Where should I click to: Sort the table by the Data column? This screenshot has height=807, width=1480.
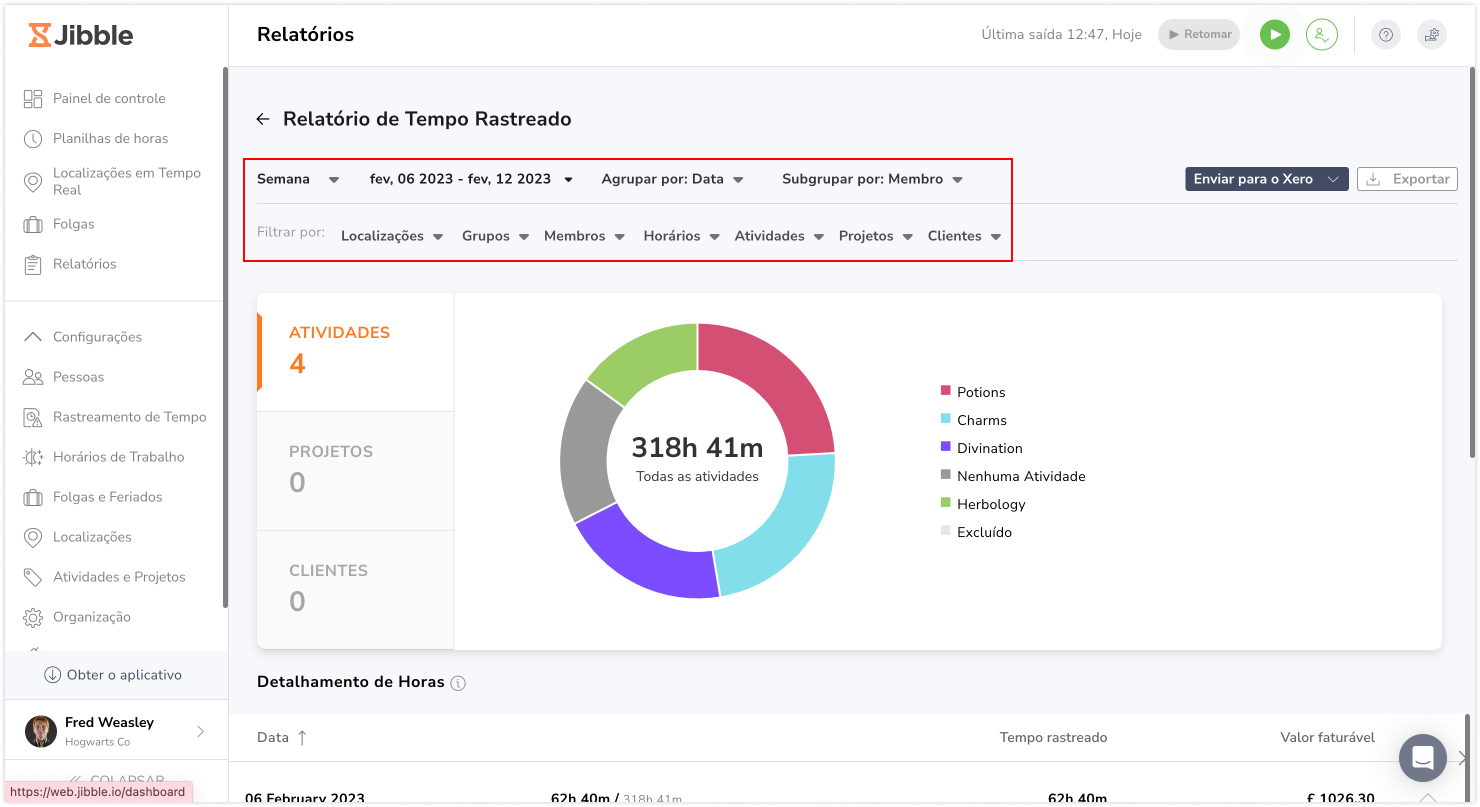(281, 737)
